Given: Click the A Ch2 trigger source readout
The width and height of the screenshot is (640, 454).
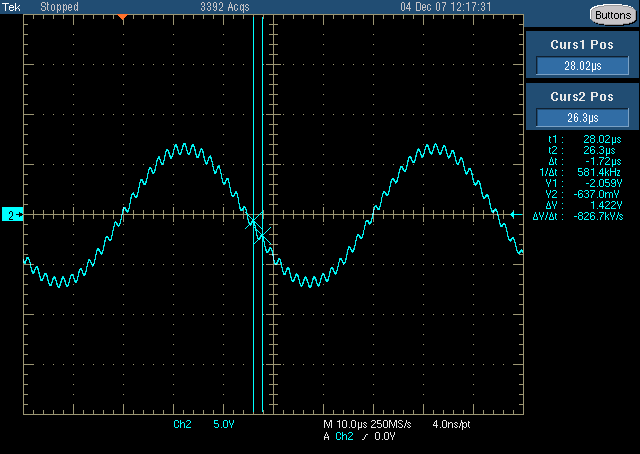Looking at the screenshot, I should [x=338, y=436].
